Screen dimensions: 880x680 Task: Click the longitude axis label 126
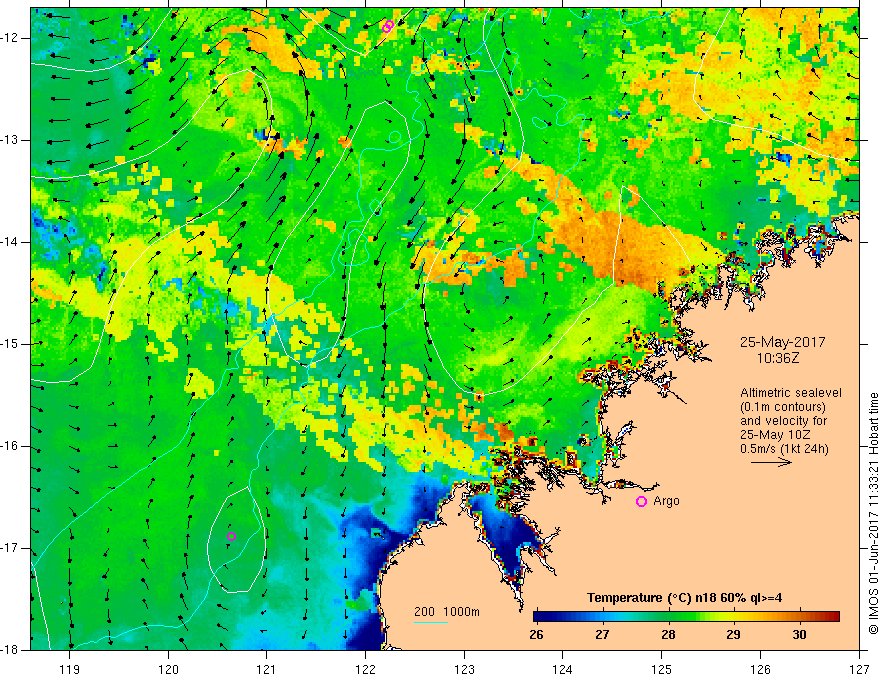tap(760, 669)
